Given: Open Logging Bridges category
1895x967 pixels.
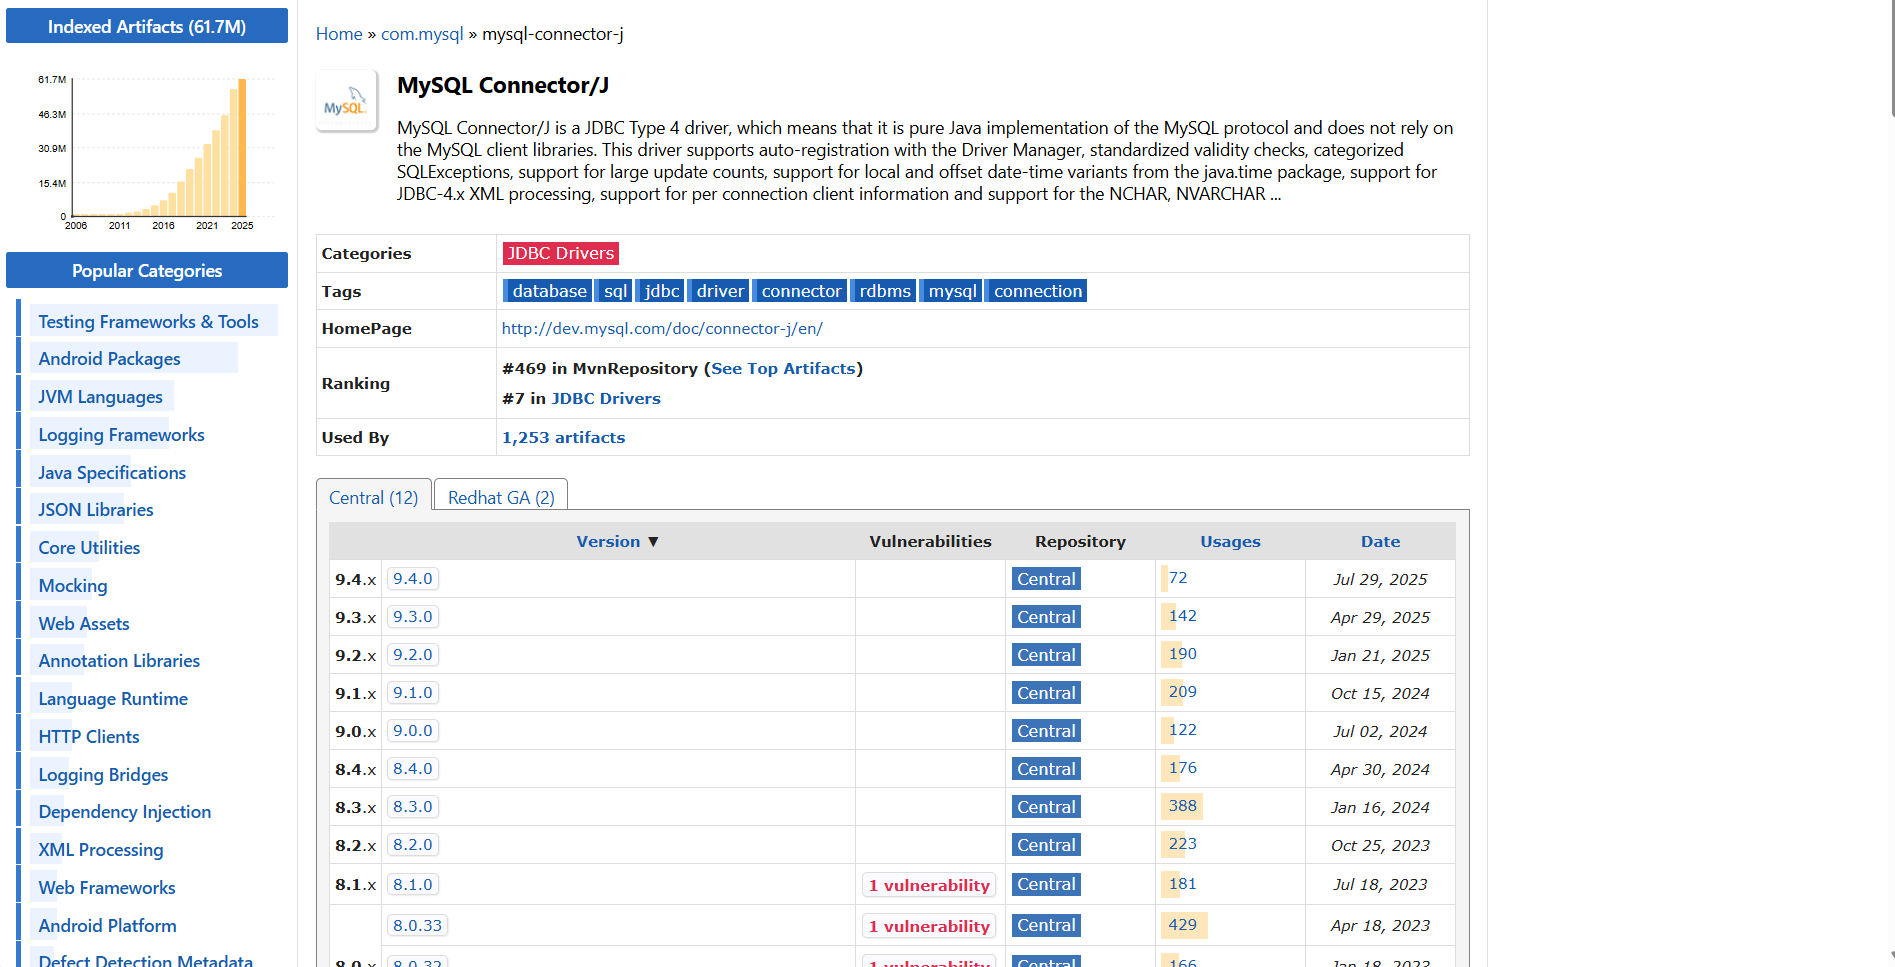Looking at the screenshot, I should click(103, 775).
